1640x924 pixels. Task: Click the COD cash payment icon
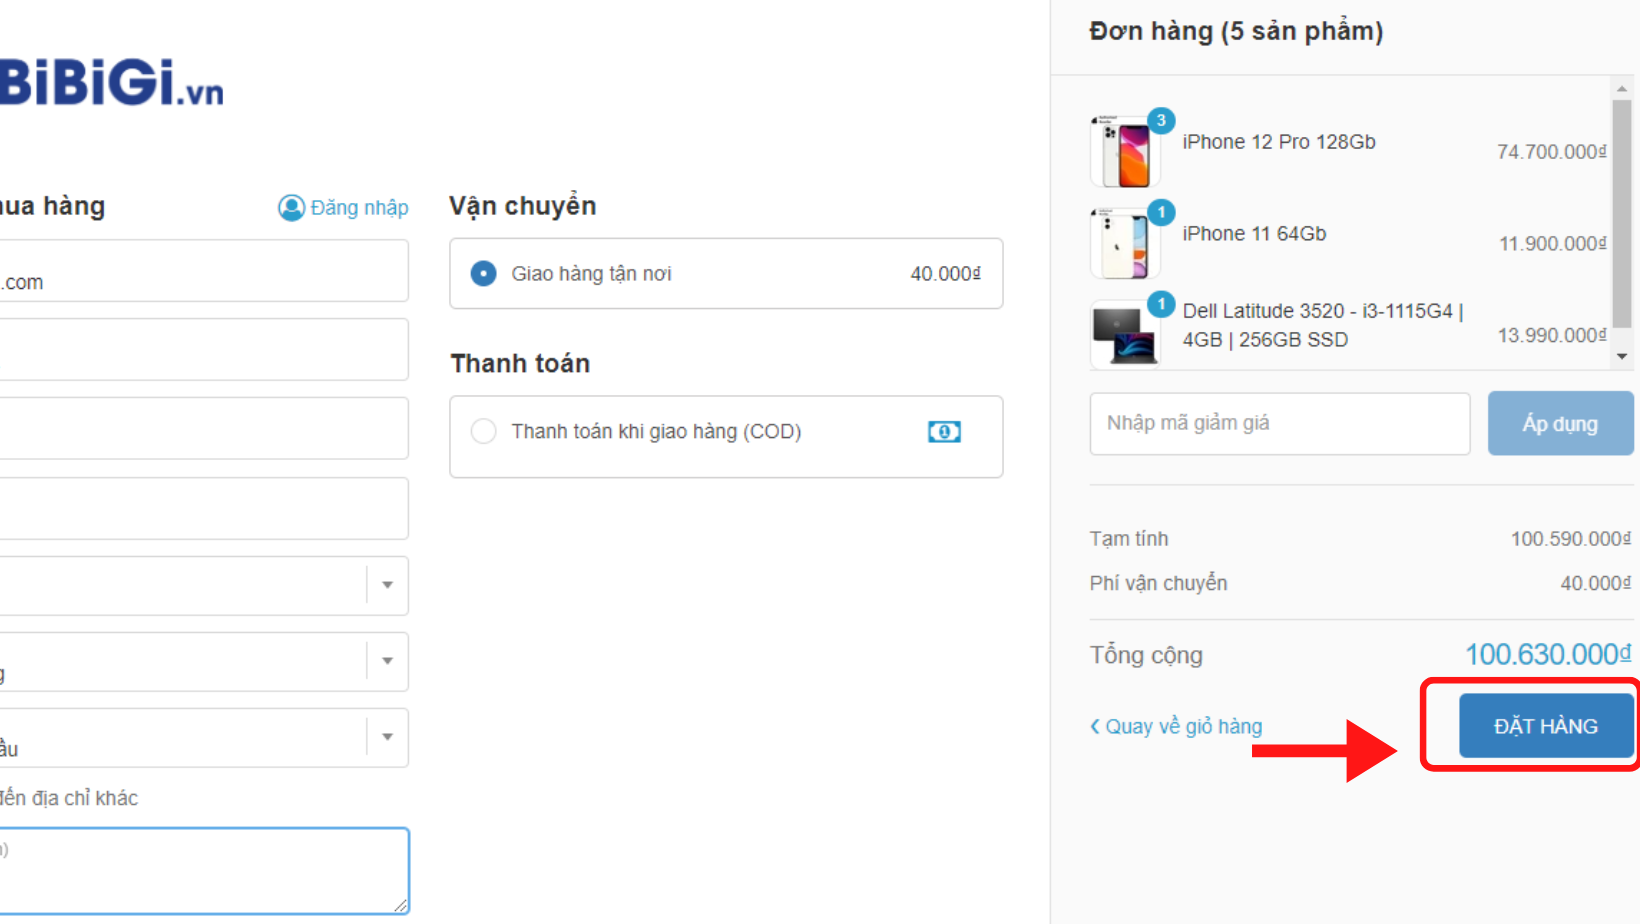[944, 431]
